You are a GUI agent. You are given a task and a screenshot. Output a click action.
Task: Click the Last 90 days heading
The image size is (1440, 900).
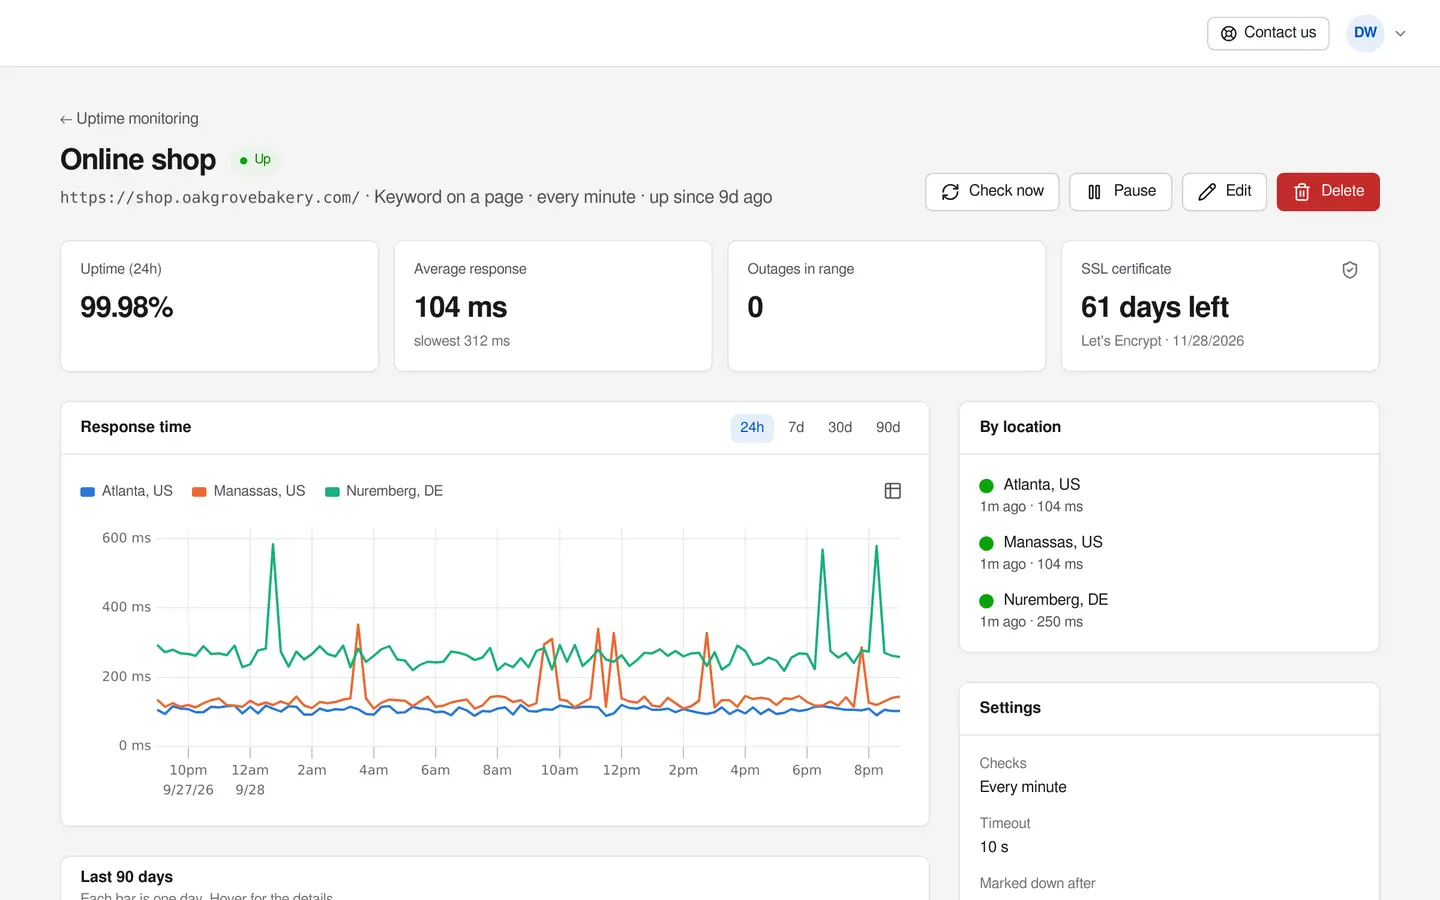coord(127,877)
